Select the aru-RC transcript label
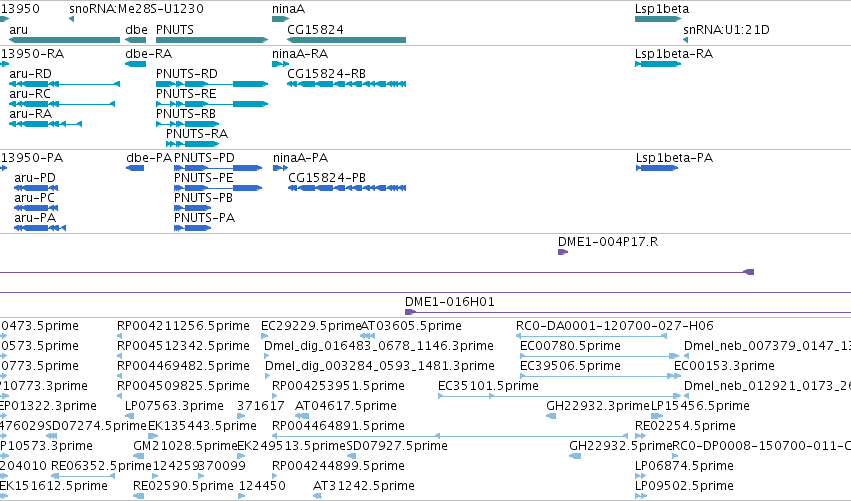851x501 pixels. pos(30,94)
